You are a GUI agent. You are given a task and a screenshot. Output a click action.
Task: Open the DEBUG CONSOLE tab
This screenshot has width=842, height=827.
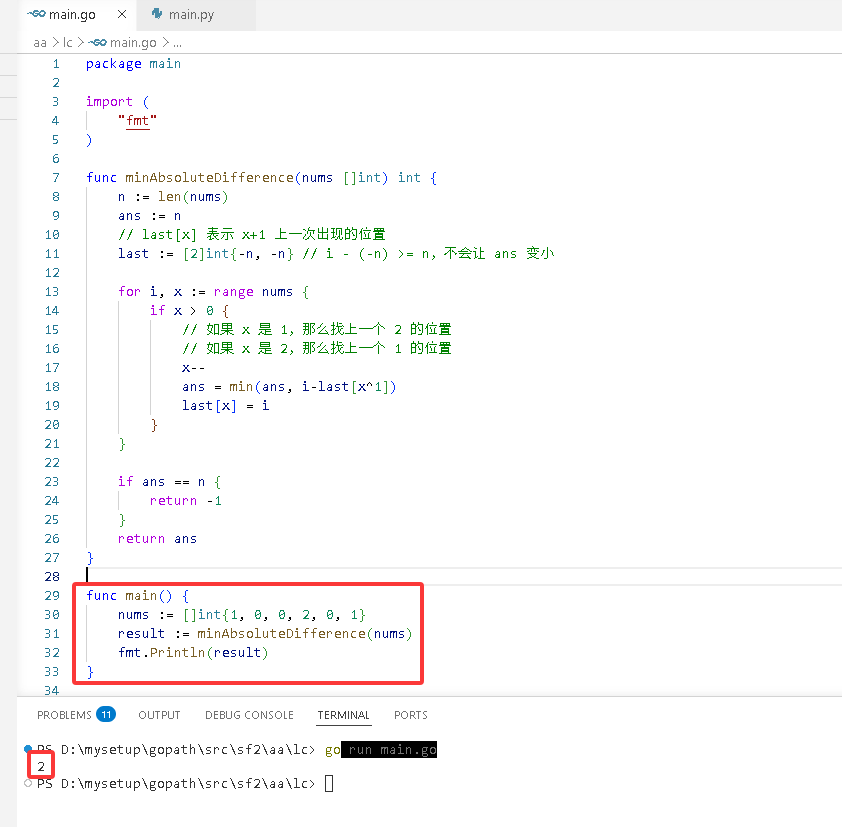pos(249,715)
